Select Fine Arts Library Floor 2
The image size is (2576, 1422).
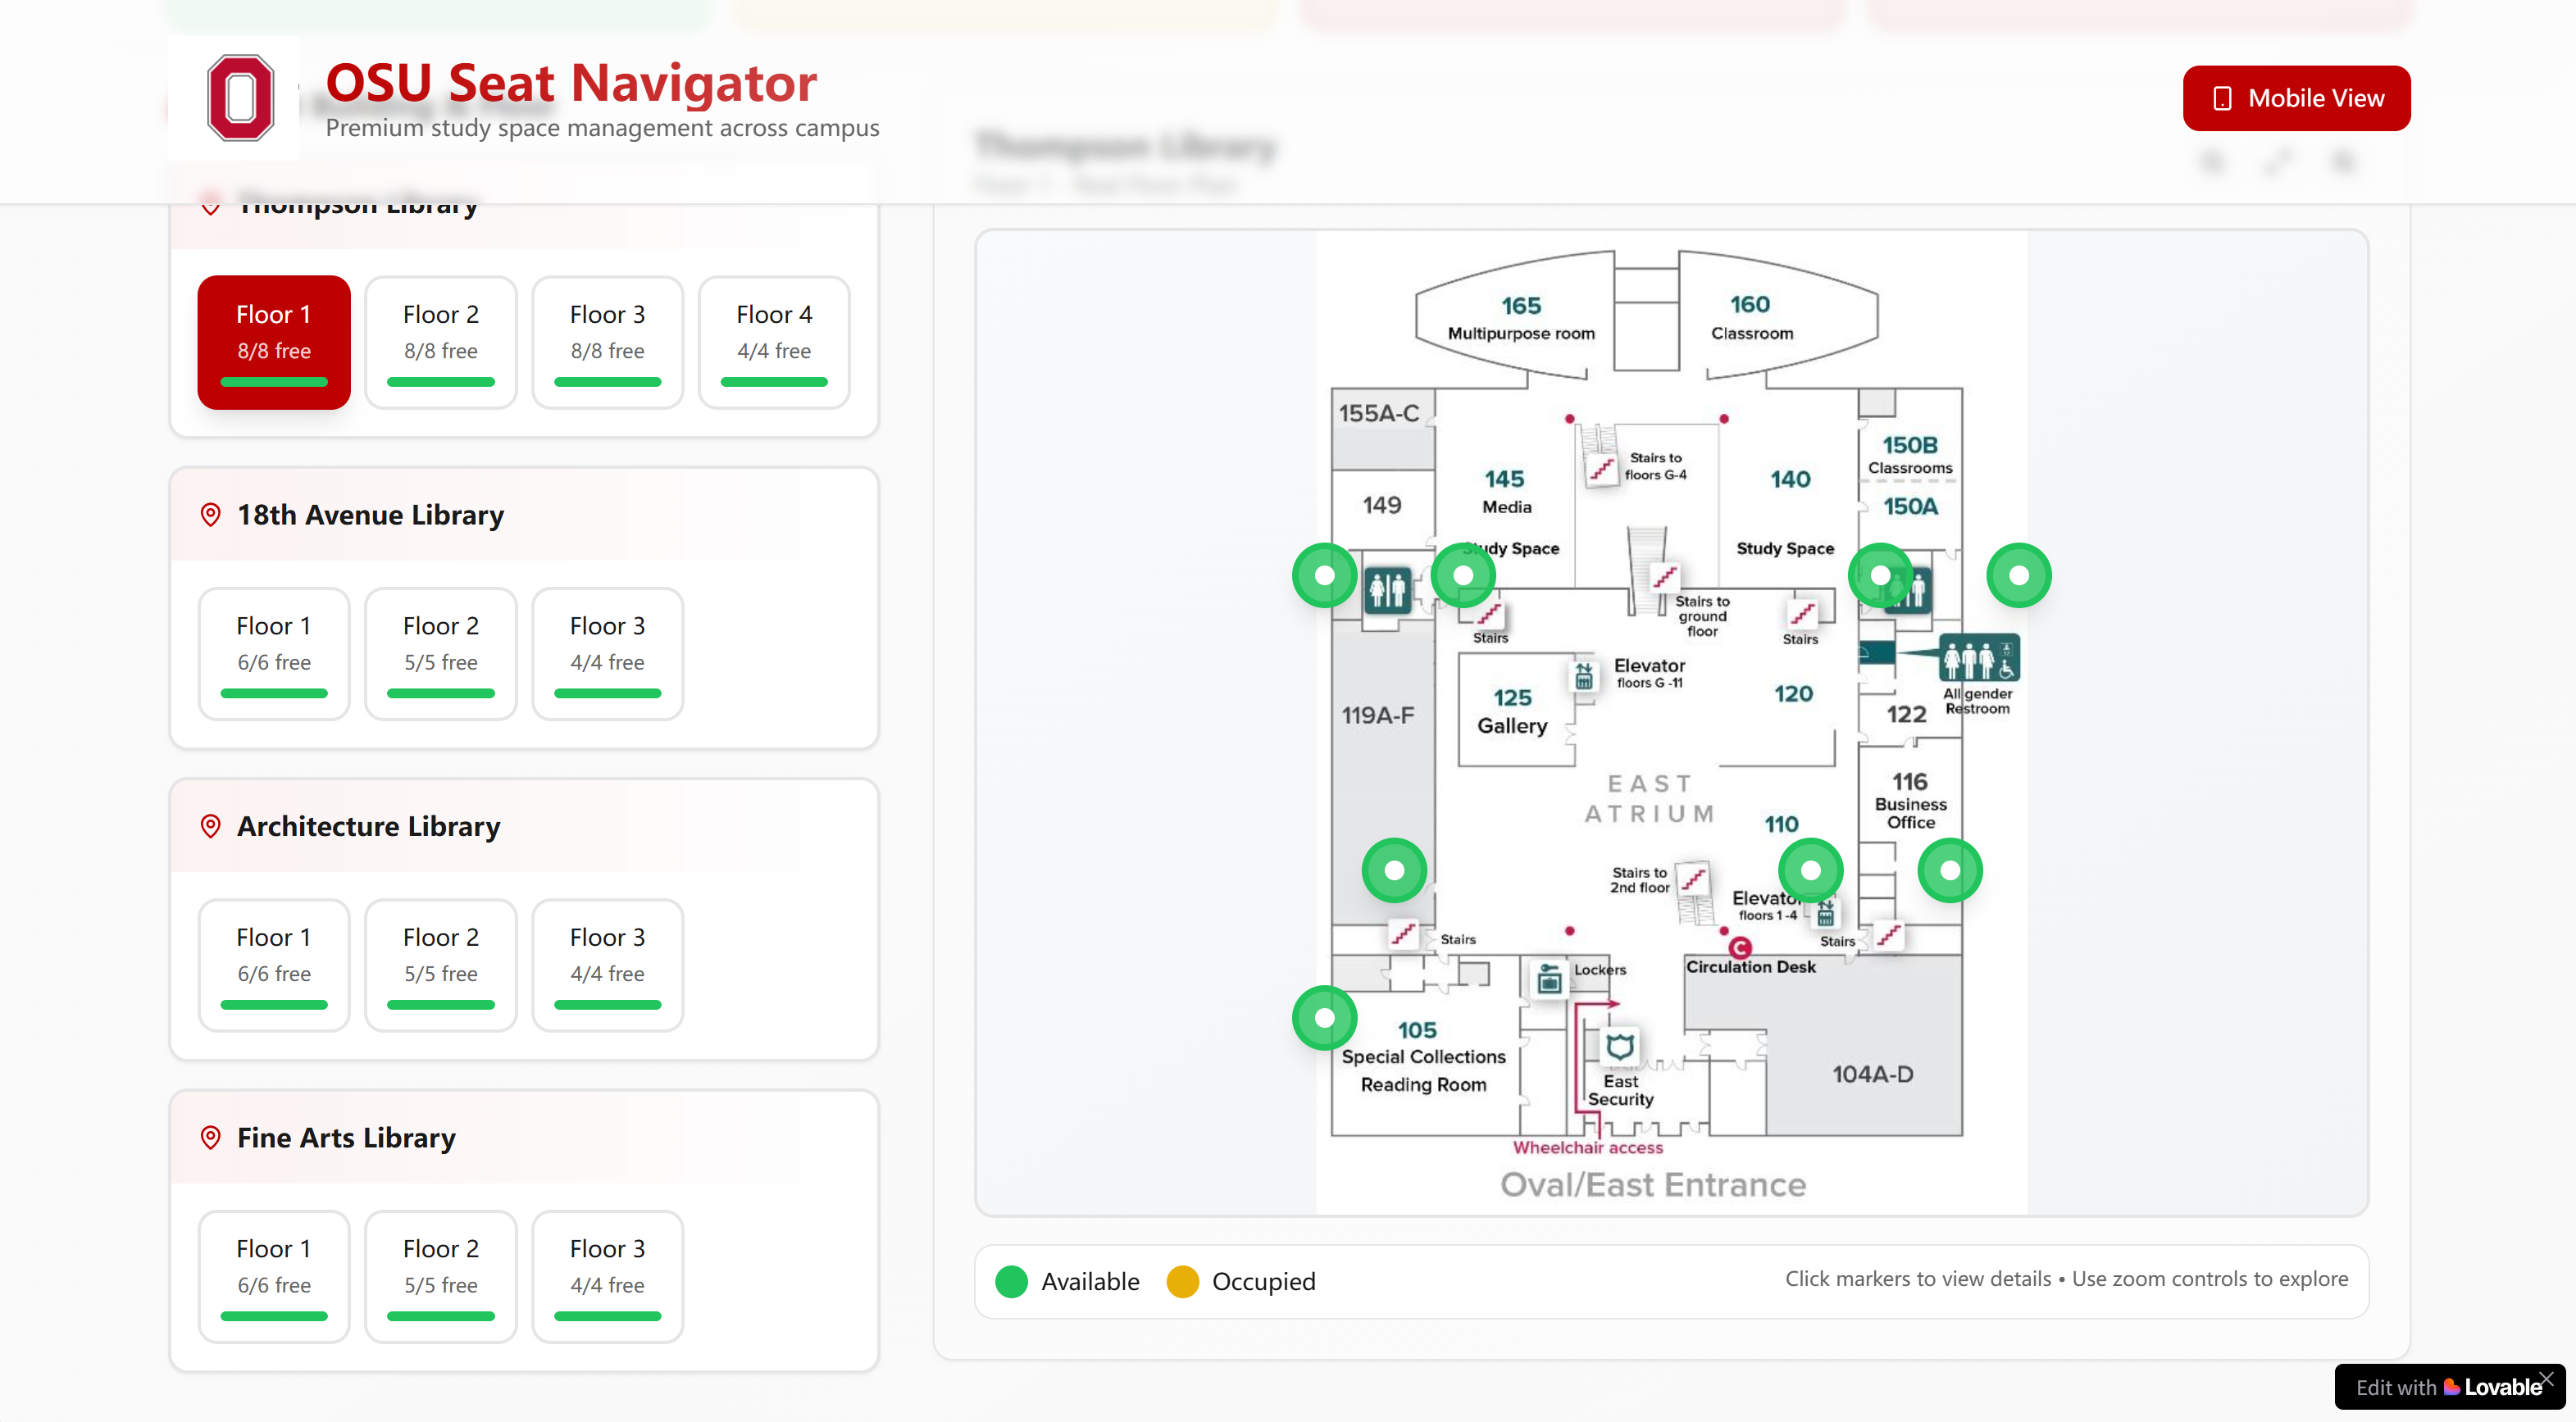tap(441, 1276)
